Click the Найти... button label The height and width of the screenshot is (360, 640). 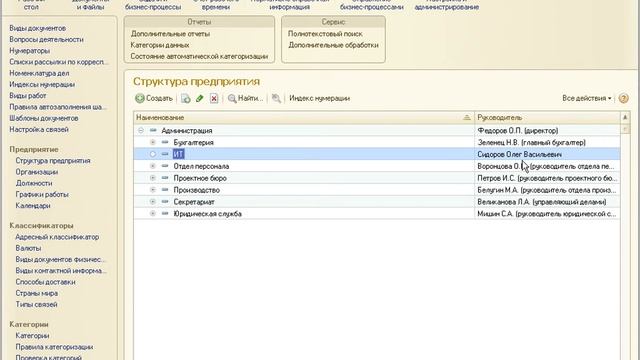point(250,98)
